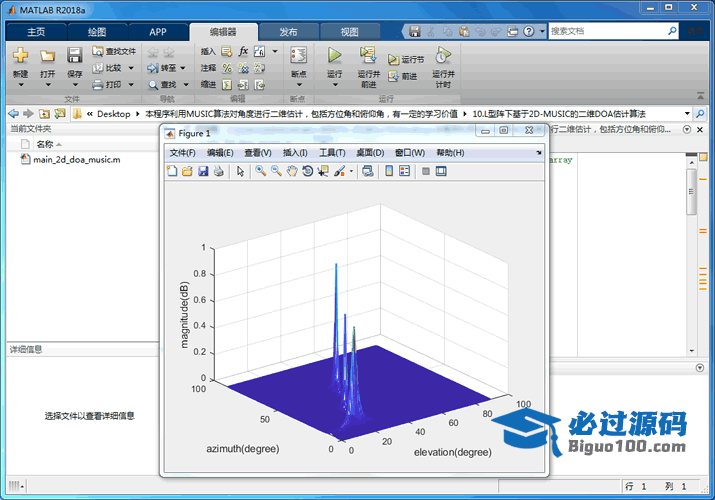Open the Figure 插入(I) menu

coord(295,153)
